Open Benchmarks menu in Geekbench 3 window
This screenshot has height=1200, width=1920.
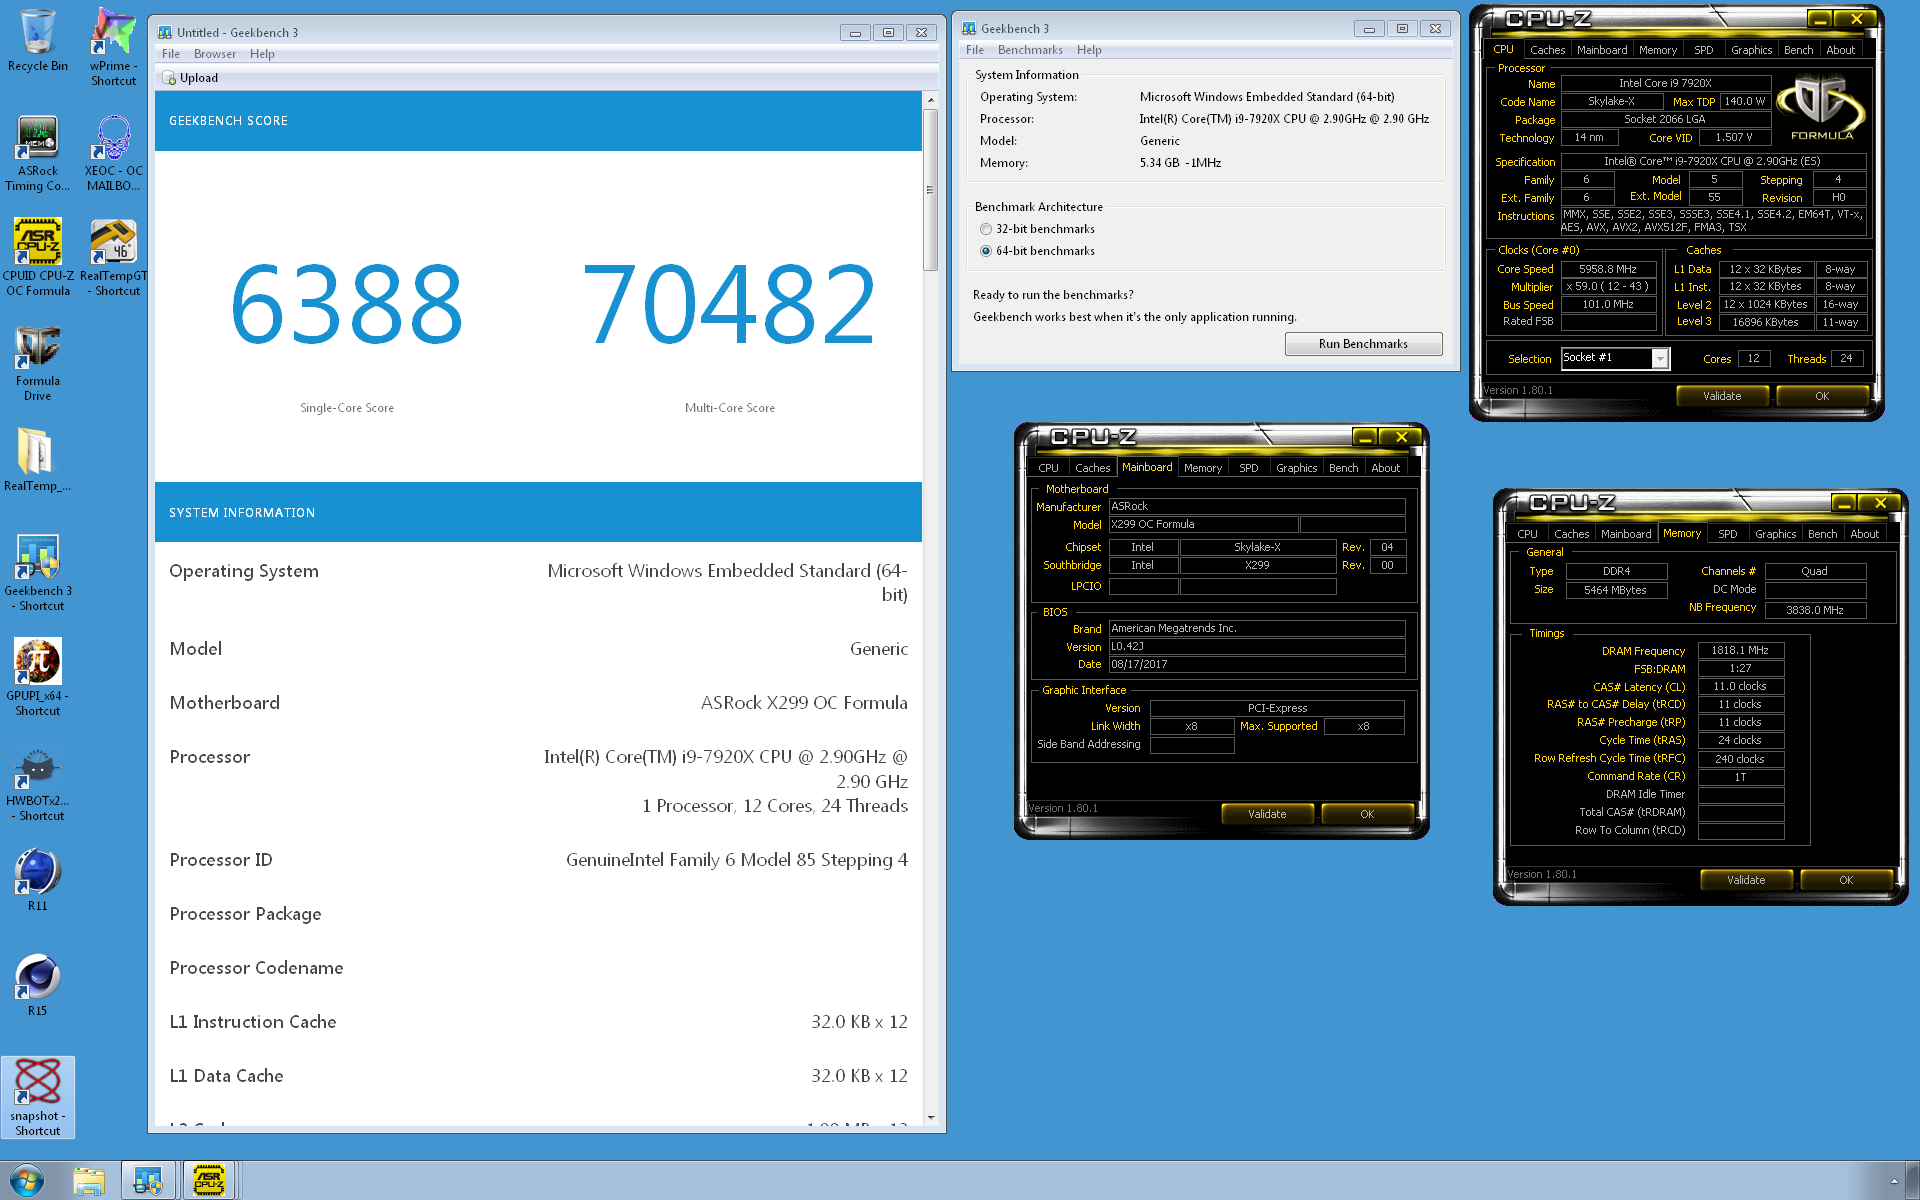click(x=1030, y=50)
